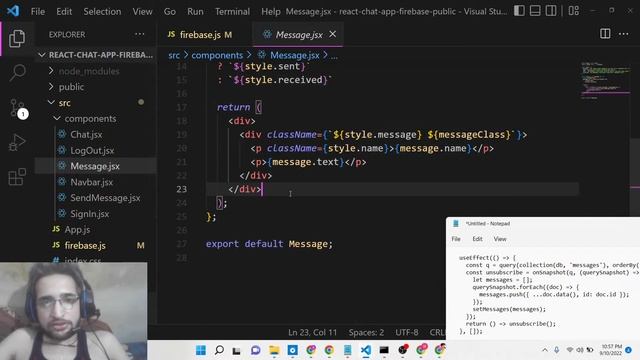This screenshot has width=640, height=360.
Task: Click the breadcrumb ellipsis symbol segment
Action: pyautogui.click(x=334, y=56)
